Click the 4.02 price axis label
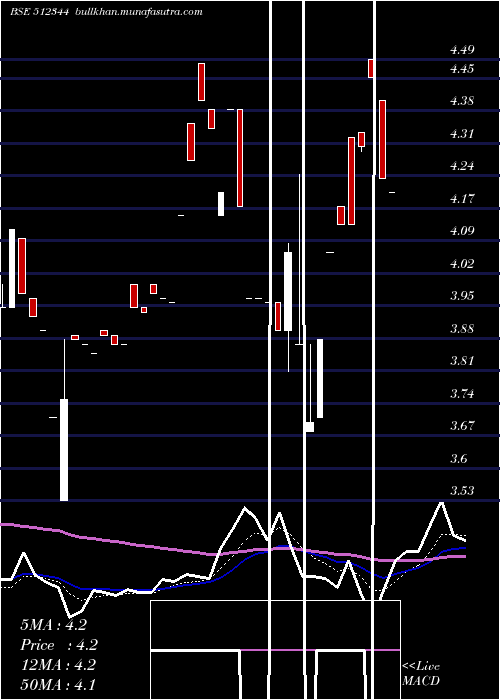This screenshot has width=500, height=700. coord(462,263)
